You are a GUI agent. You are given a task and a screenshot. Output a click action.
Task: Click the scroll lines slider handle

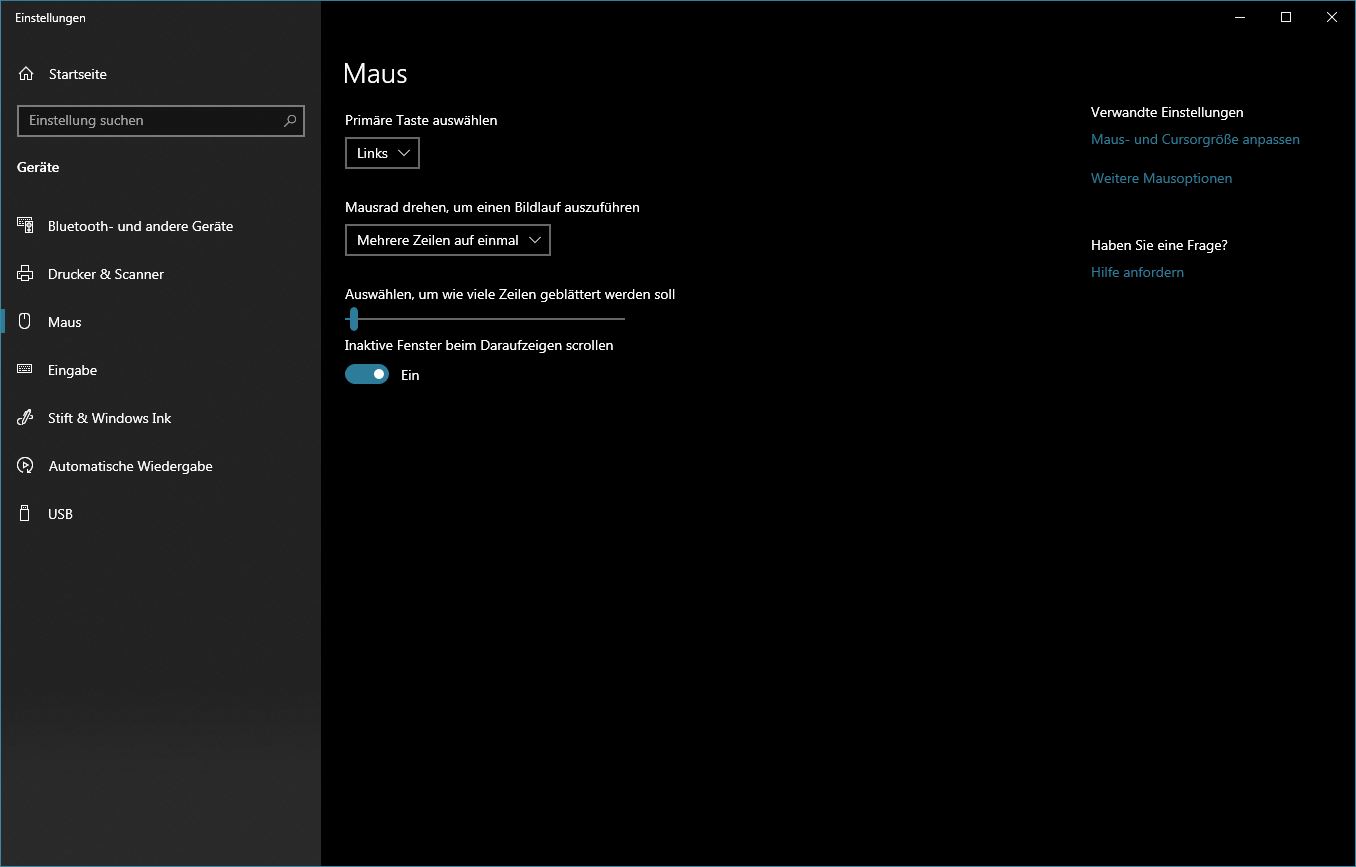pos(353,318)
